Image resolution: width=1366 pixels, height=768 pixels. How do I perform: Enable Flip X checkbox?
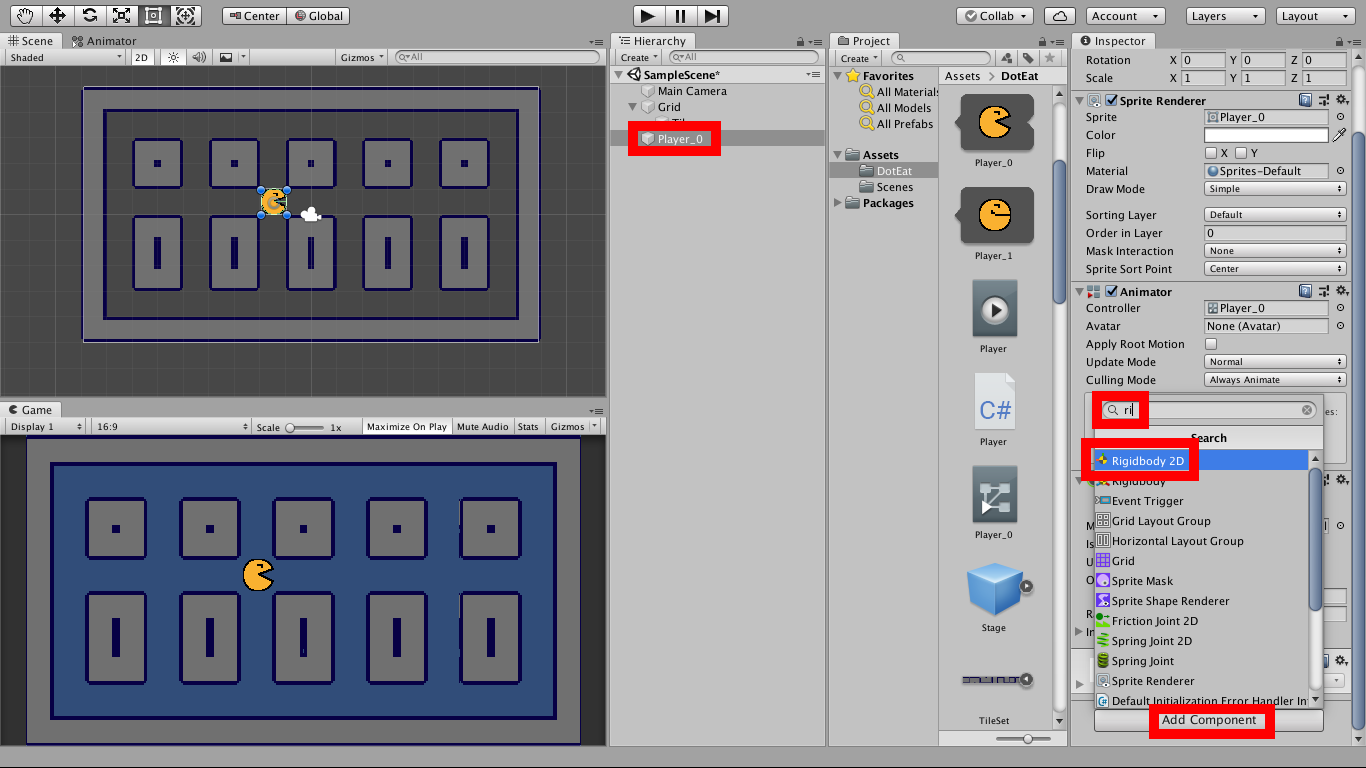point(1211,153)
